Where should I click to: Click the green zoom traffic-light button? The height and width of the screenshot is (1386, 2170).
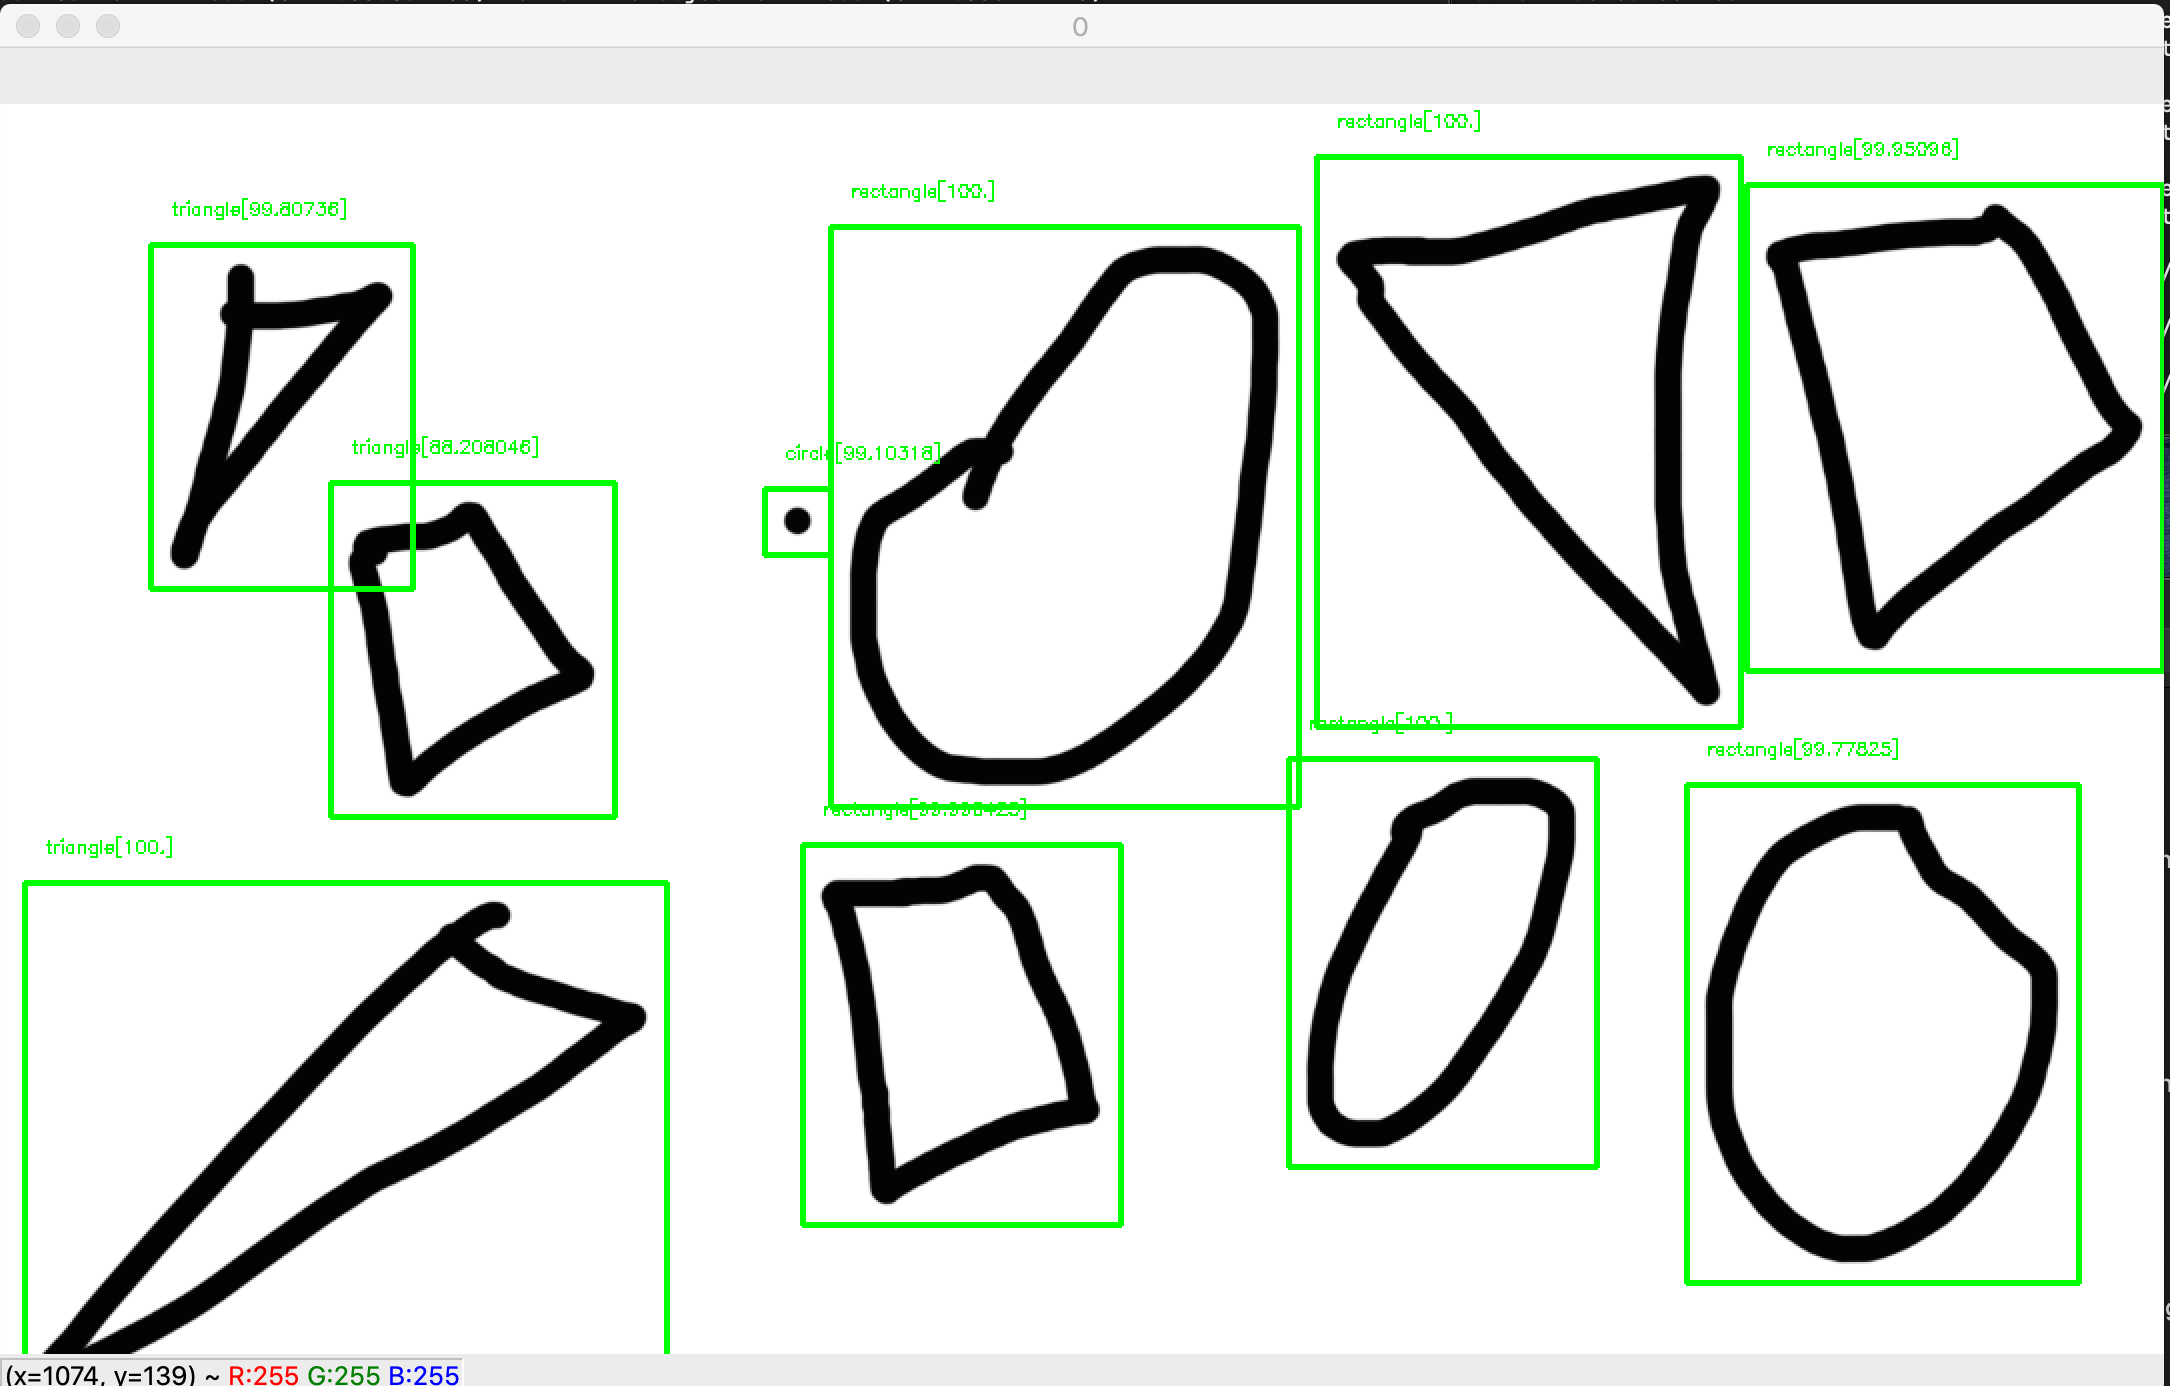107,28
